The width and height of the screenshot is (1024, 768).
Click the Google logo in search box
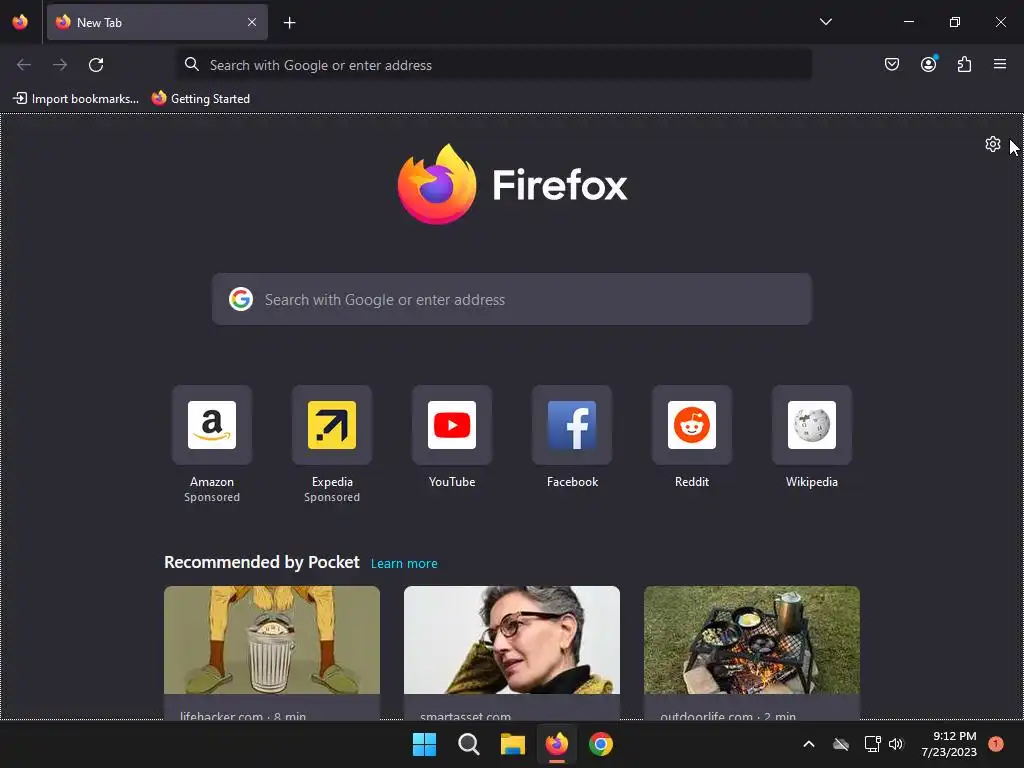pyautogui.click(x=240, y=299)
